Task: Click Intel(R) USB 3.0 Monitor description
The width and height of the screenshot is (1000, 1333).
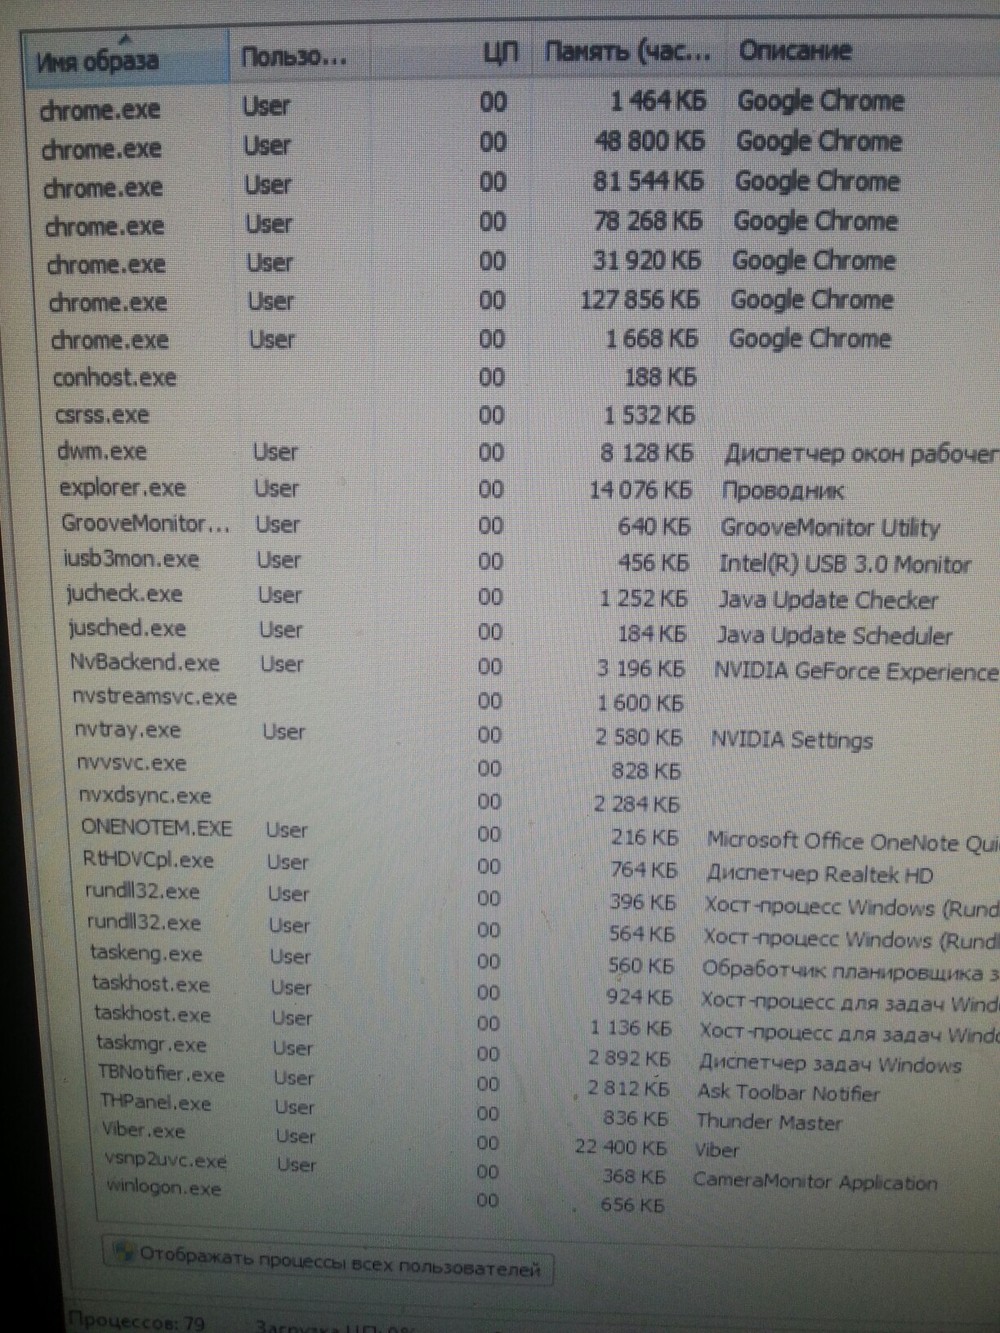Action: tap(845, 564)
